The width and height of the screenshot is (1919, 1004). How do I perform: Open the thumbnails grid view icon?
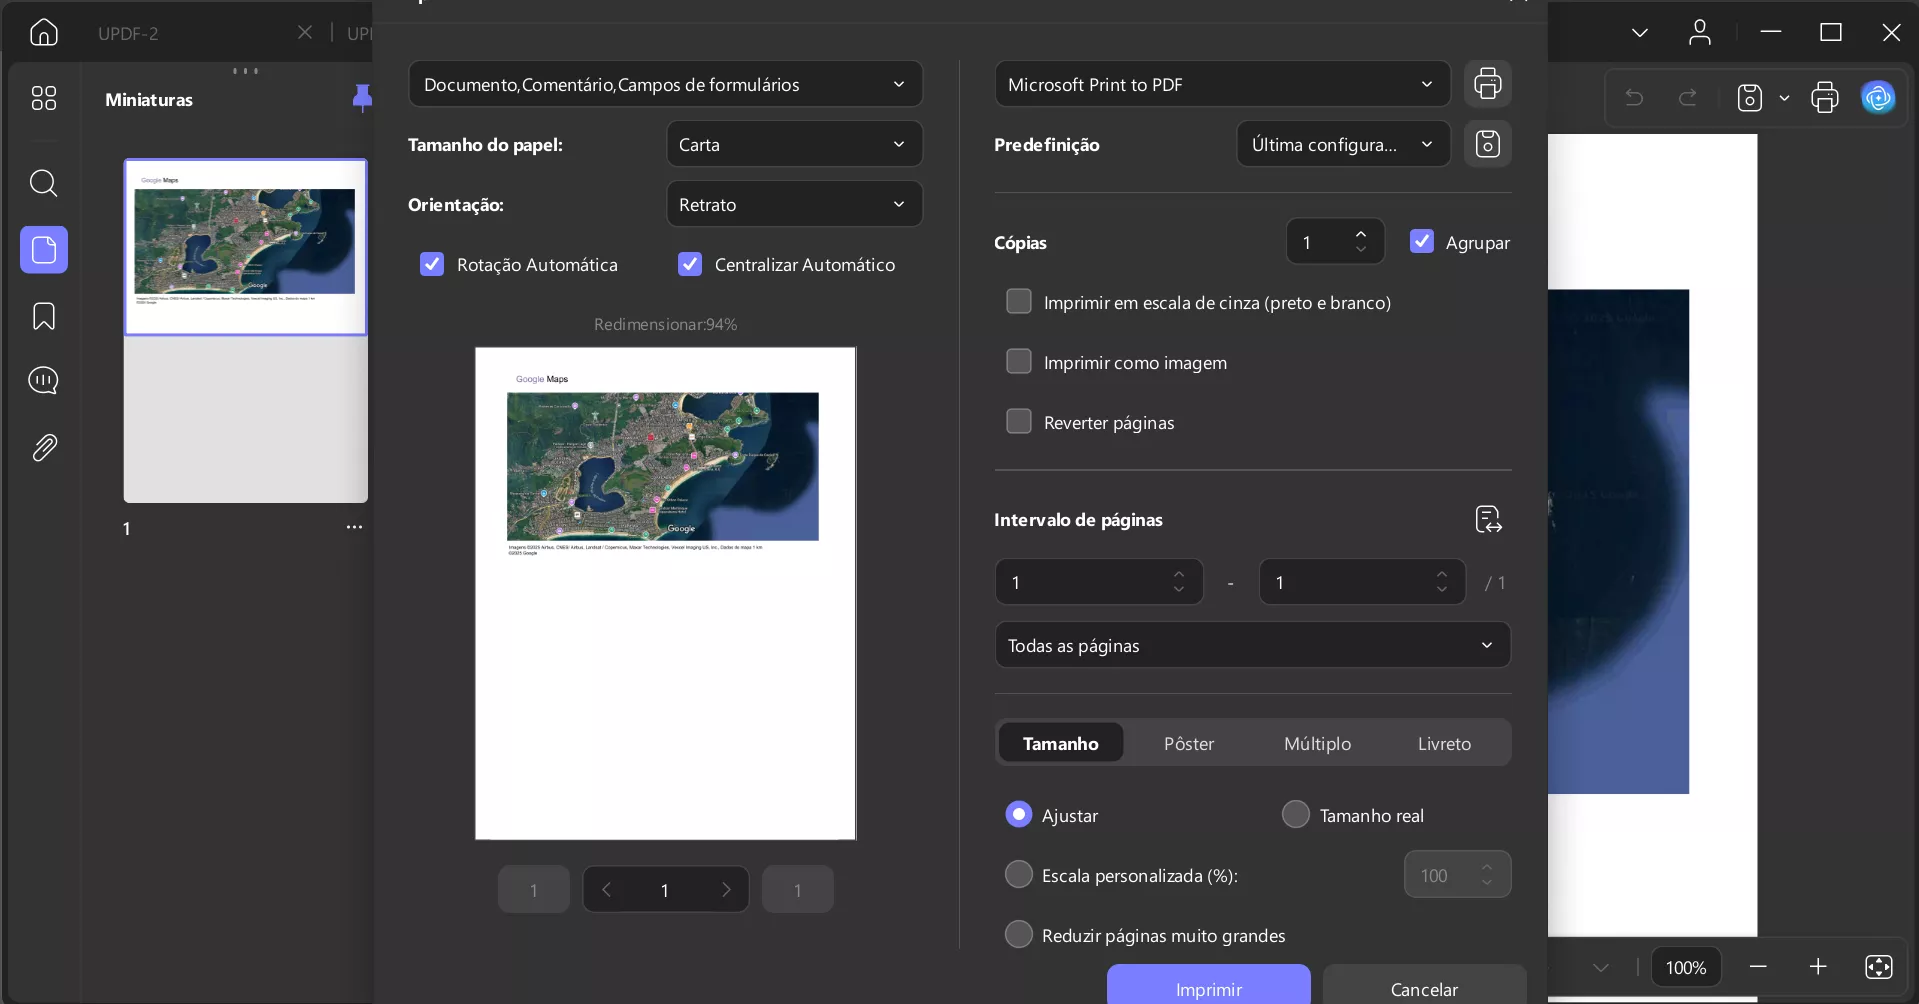[x=44, y=98]
